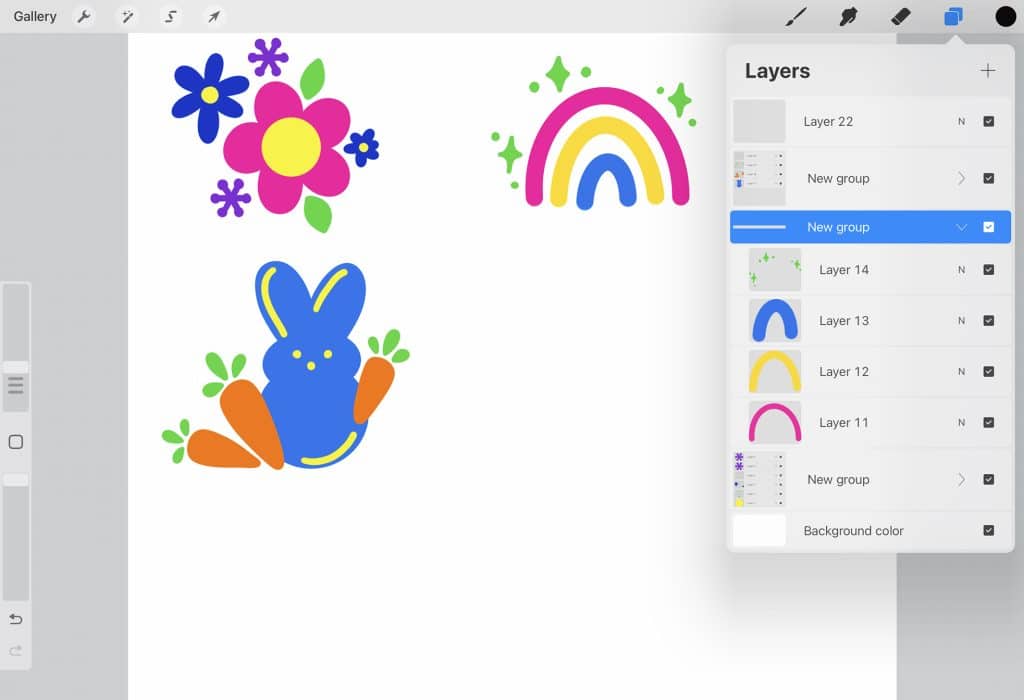
Task: Open the black active color picker
Action: [1006, 16]
